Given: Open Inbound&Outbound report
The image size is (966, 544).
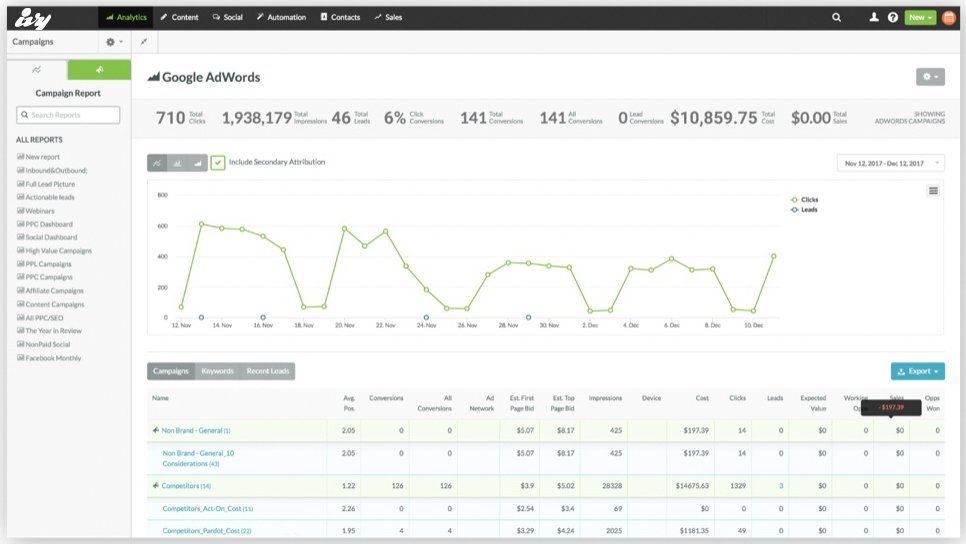Looking at the screenshot, I should [x=52, y=170].
